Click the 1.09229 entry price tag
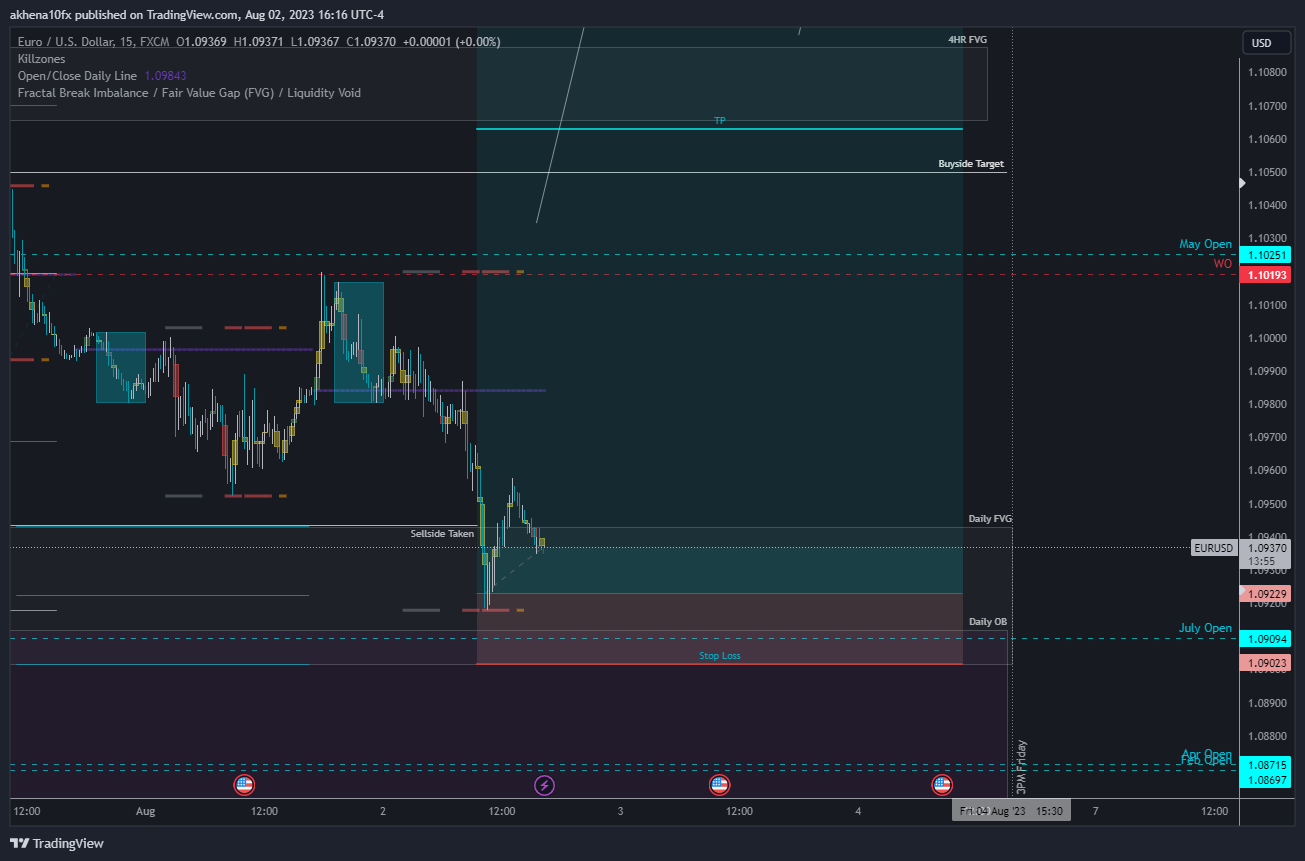The width and height of the screenshot is (1305, 861). click(x=1265, y=594)
